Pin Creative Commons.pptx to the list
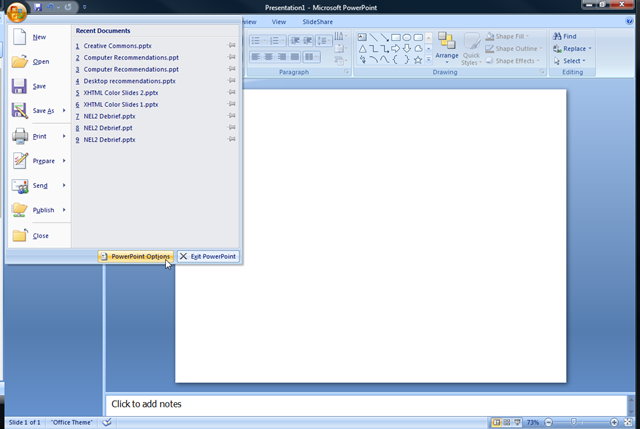The width and height of the screenshot is (640, 429). (x=232, y=45)
